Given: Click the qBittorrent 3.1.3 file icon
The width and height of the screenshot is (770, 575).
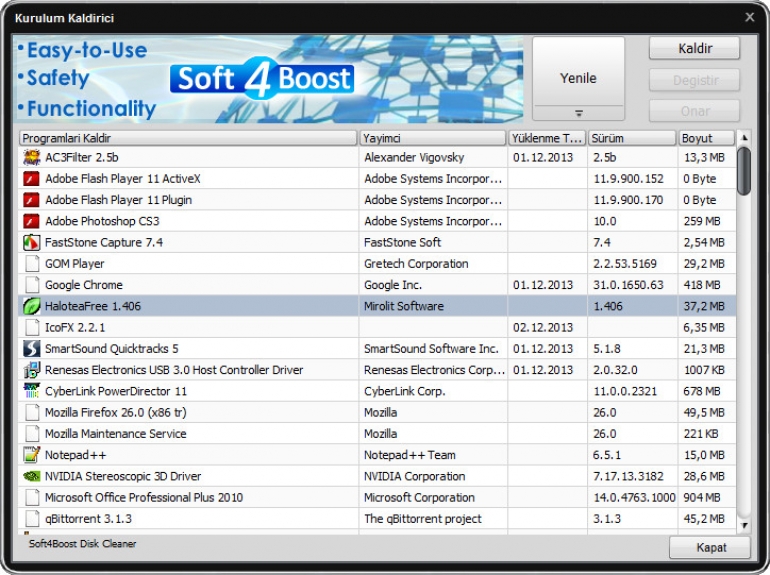Looking at the screenshot, I should pyautogui.click(x=32, y=519).
